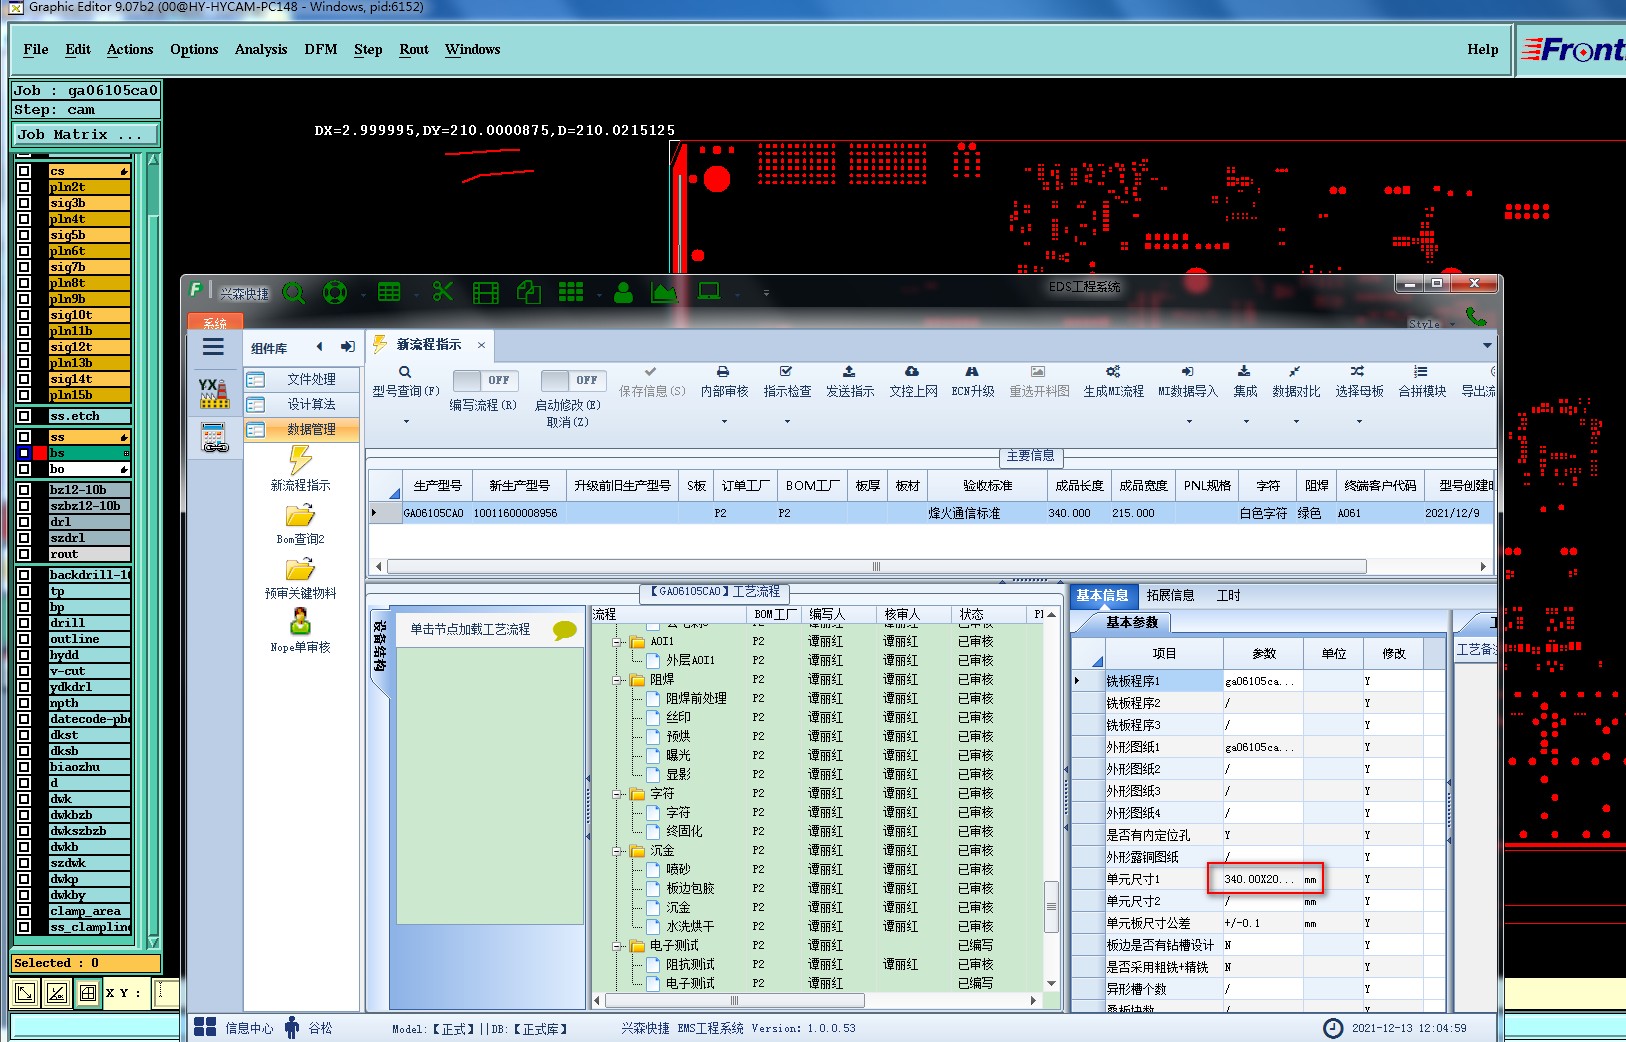
Task: Click the green area chart icon
Action: pyautogui.click(x=664, y=292)
